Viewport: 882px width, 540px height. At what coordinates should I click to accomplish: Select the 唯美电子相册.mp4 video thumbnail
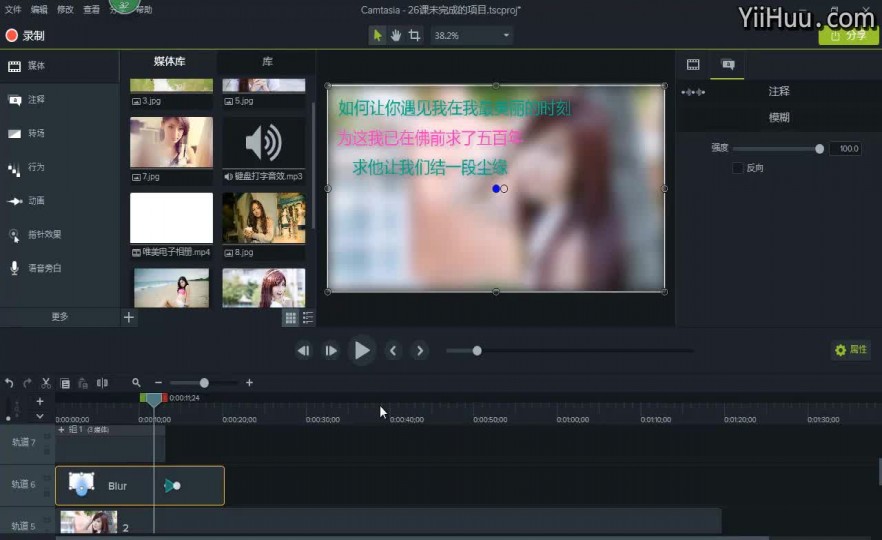172,218
